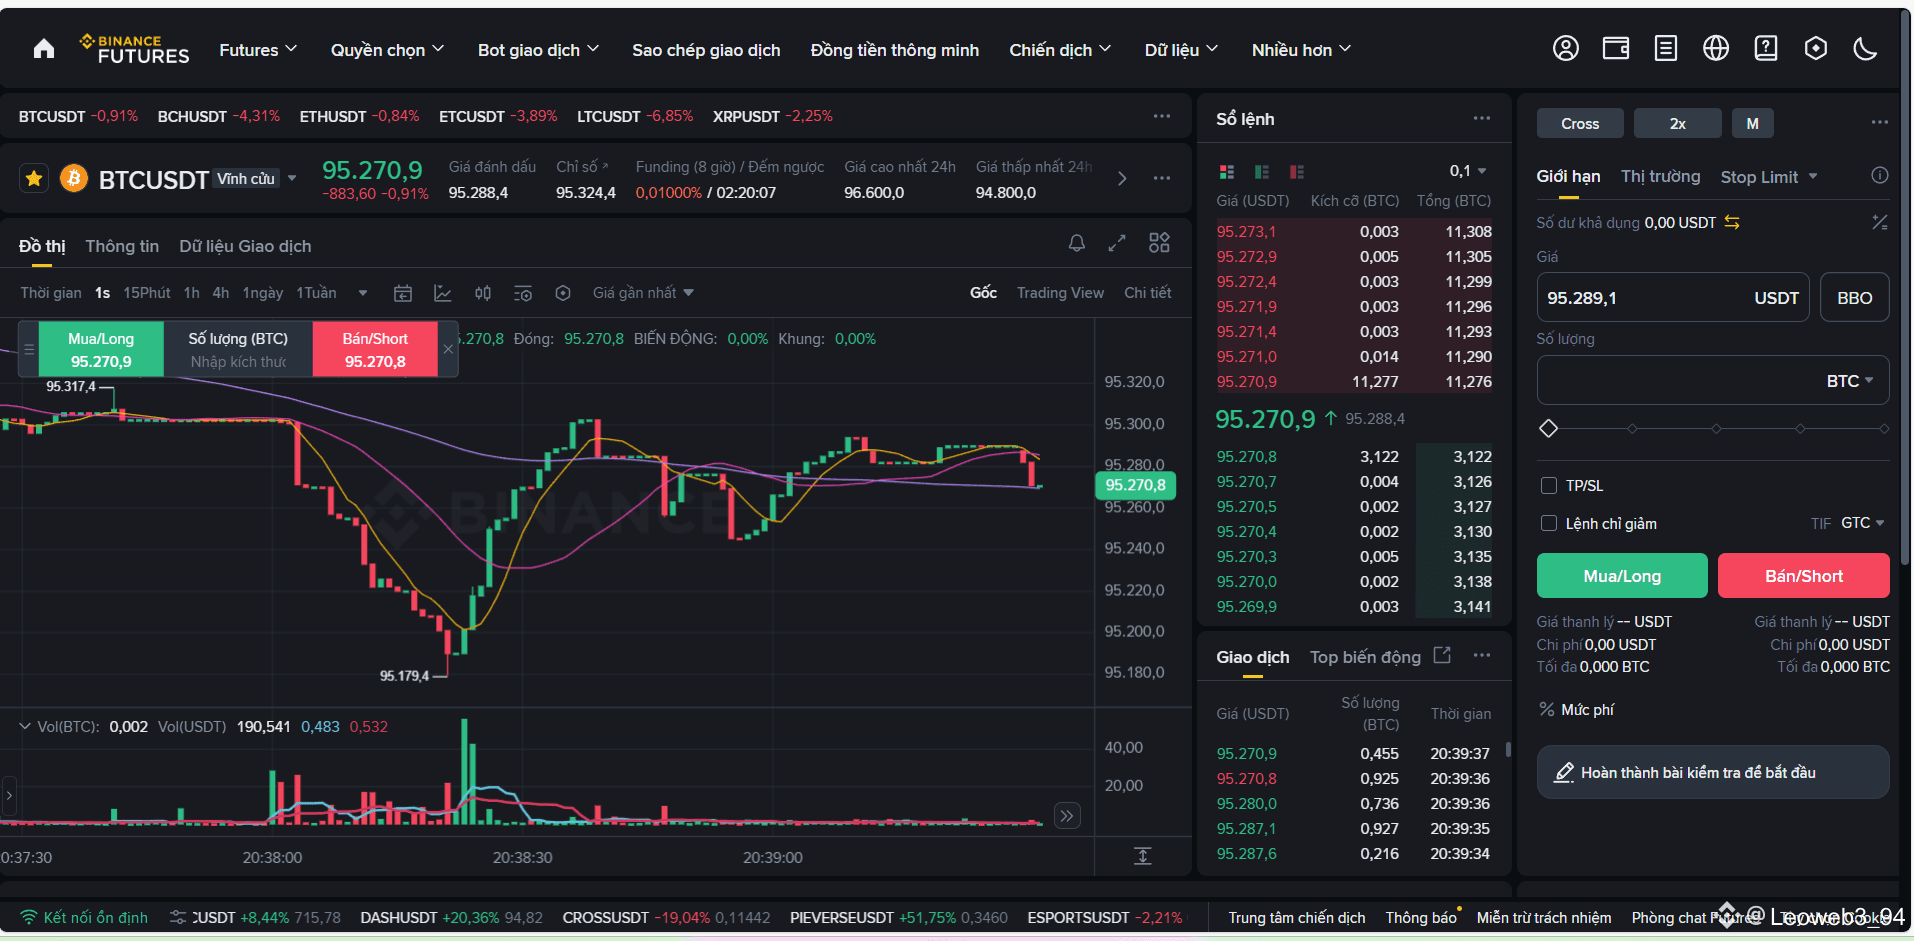Open the chart calendar date picker icon
Viewport: 1914px width, 941px height.
coord(403,293)
